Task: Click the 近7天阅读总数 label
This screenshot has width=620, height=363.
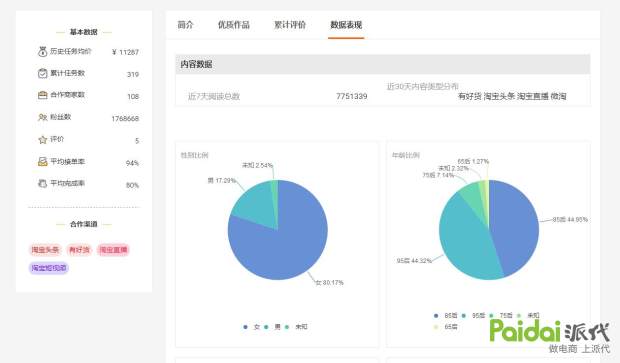Action: [x=214, y=96]
